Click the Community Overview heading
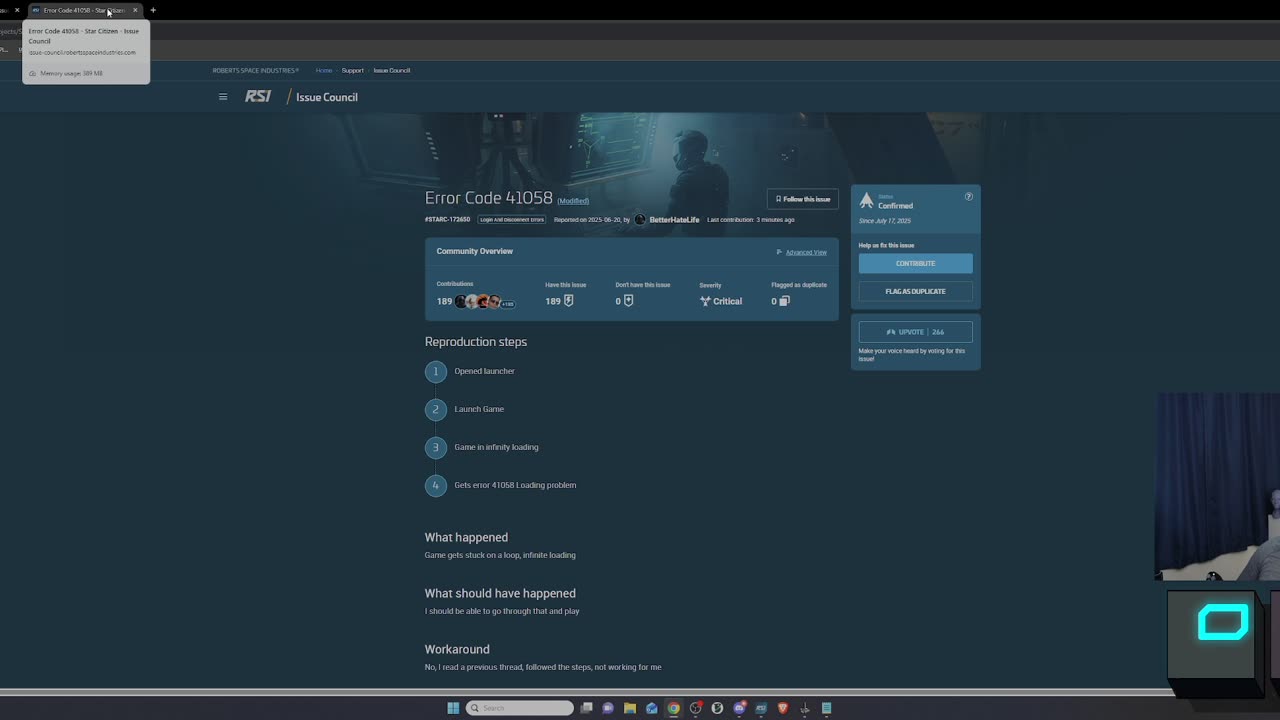The image size is (1280, 720). 475,251
